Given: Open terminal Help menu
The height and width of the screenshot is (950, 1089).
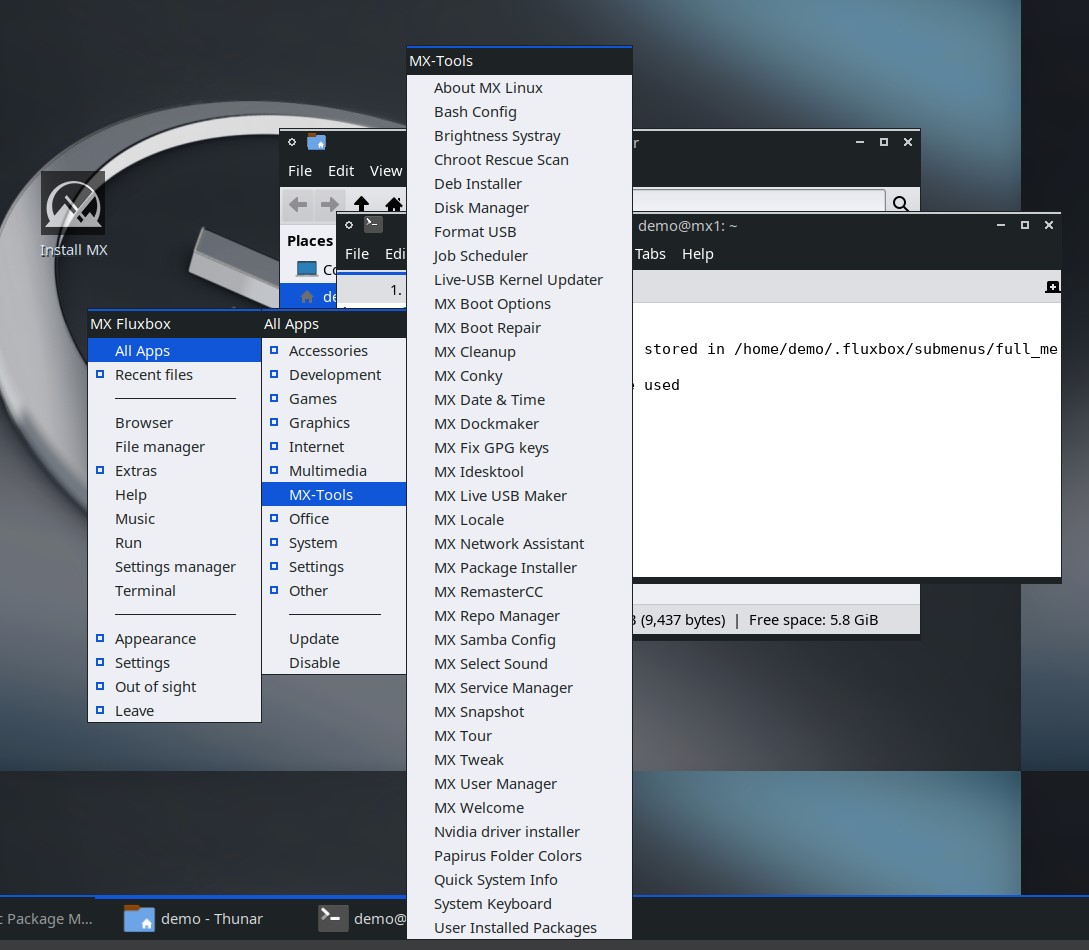Looking at the screenshot, I should point(697,254).
